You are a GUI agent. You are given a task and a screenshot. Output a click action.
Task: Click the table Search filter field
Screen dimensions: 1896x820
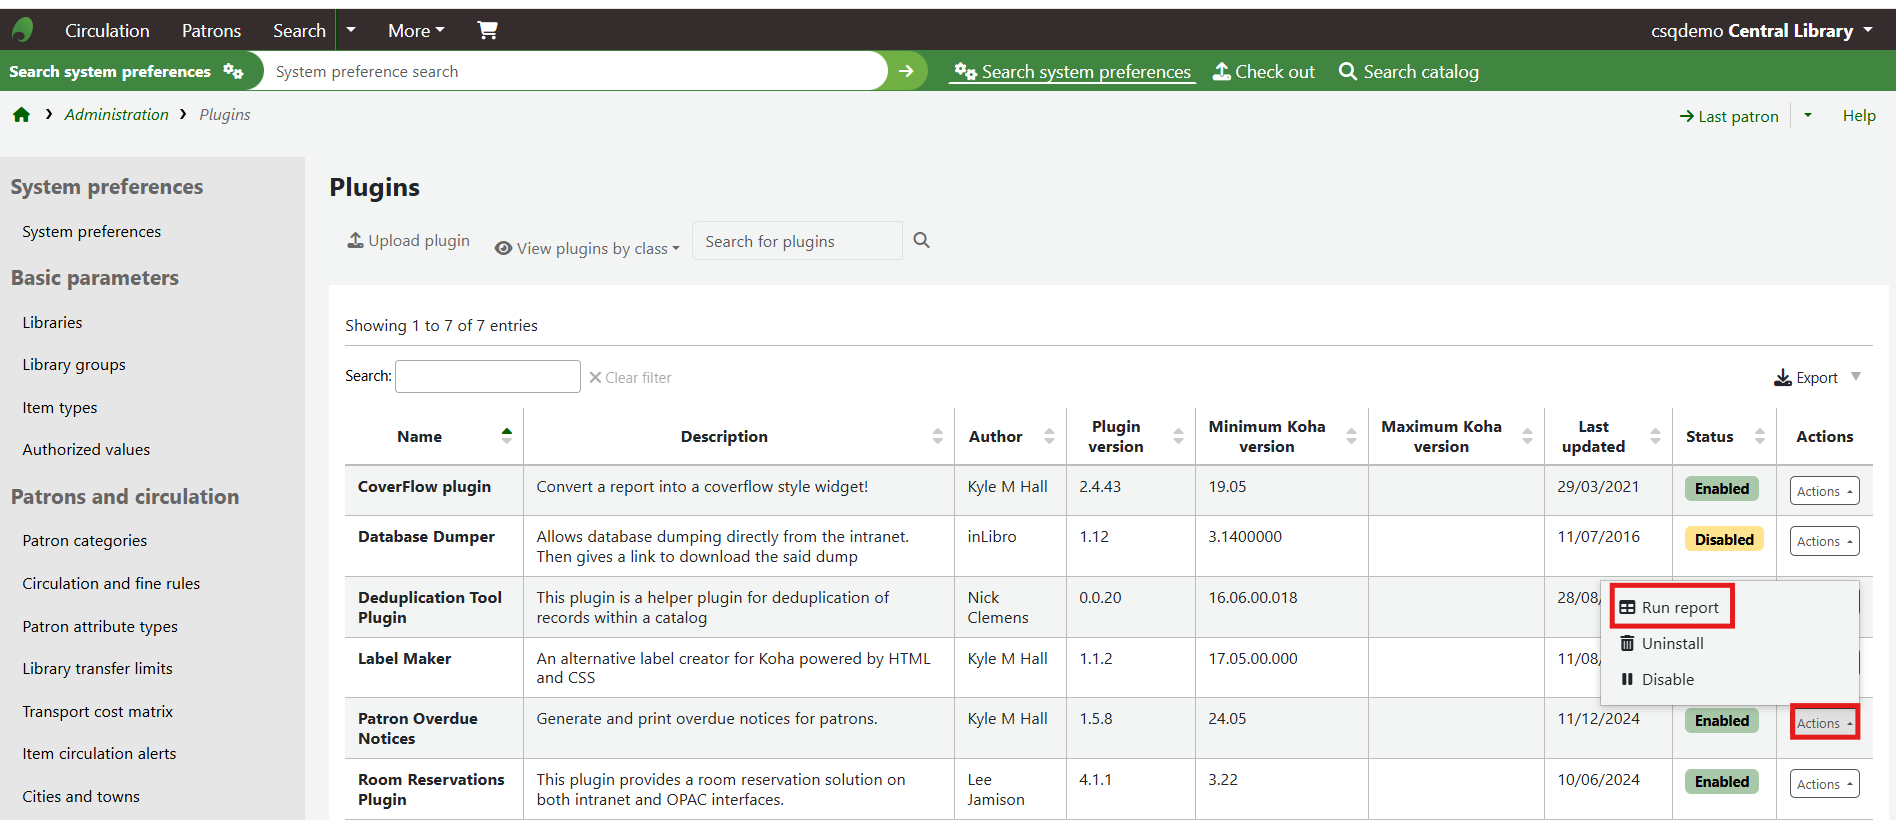coord(487,376)
